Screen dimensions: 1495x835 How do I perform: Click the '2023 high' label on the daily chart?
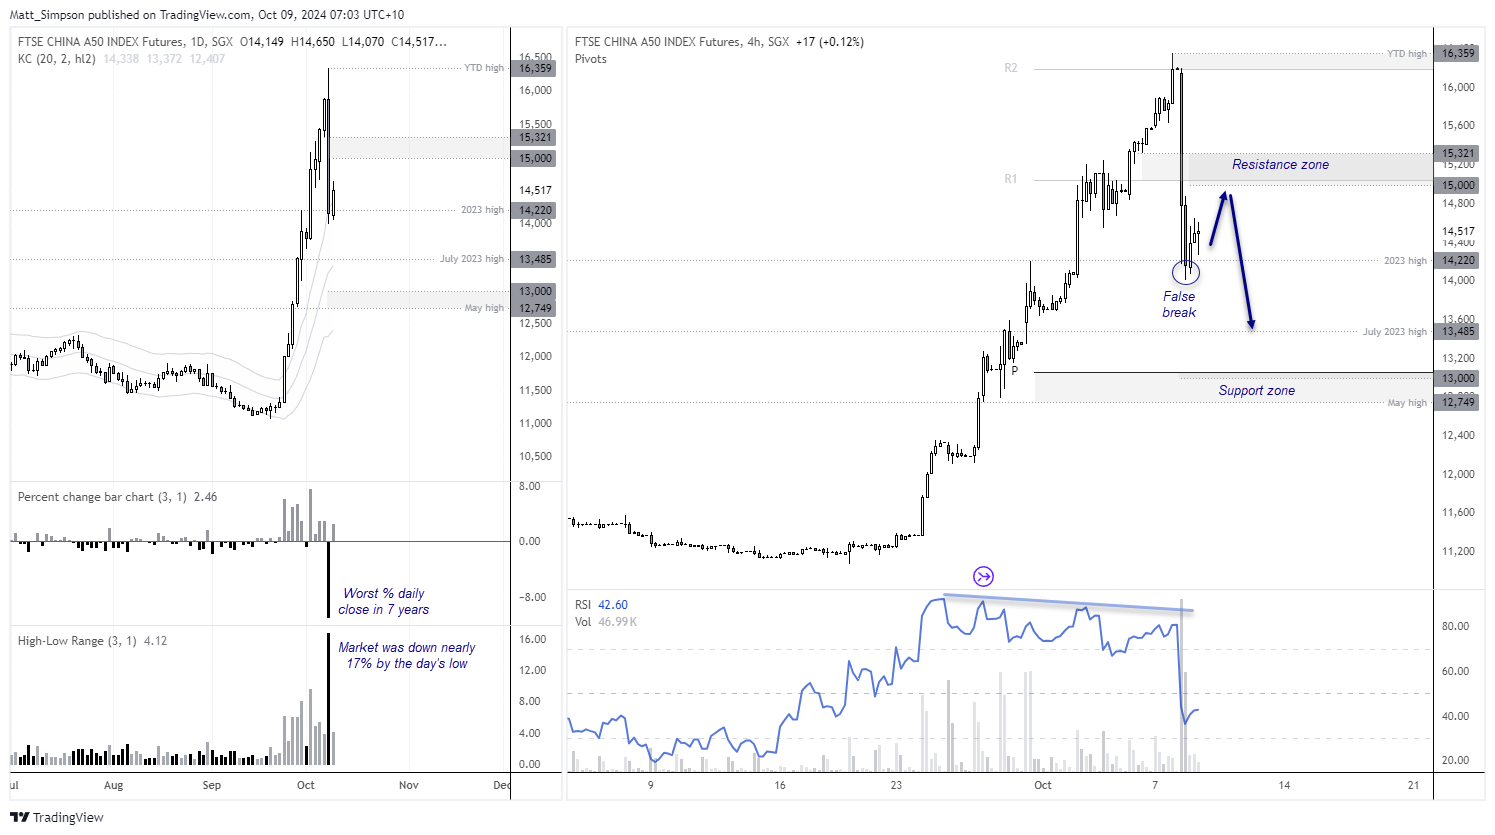pos(483,210)
